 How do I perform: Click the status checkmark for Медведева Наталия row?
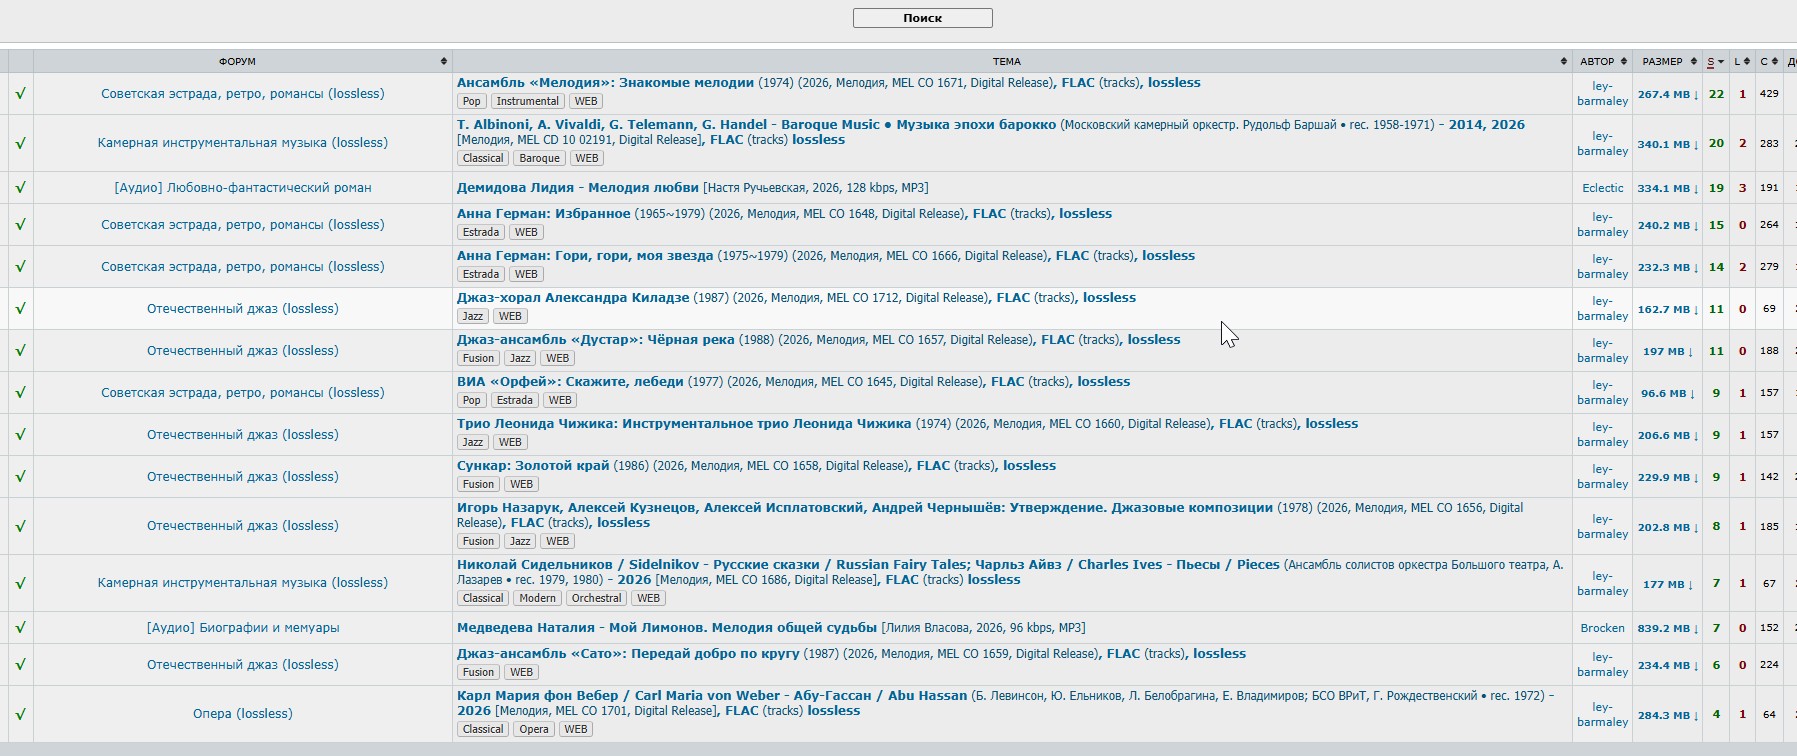pyautogui.click(x=20, y=628)
